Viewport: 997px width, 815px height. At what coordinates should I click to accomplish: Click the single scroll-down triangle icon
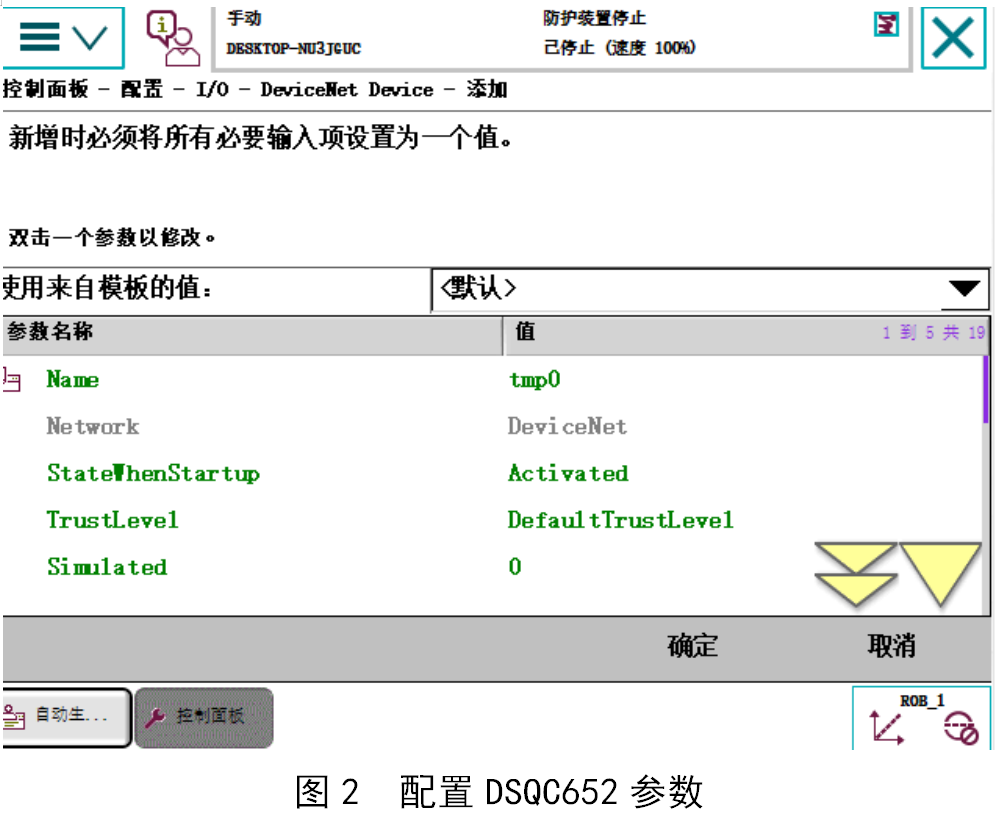point(941,570)
